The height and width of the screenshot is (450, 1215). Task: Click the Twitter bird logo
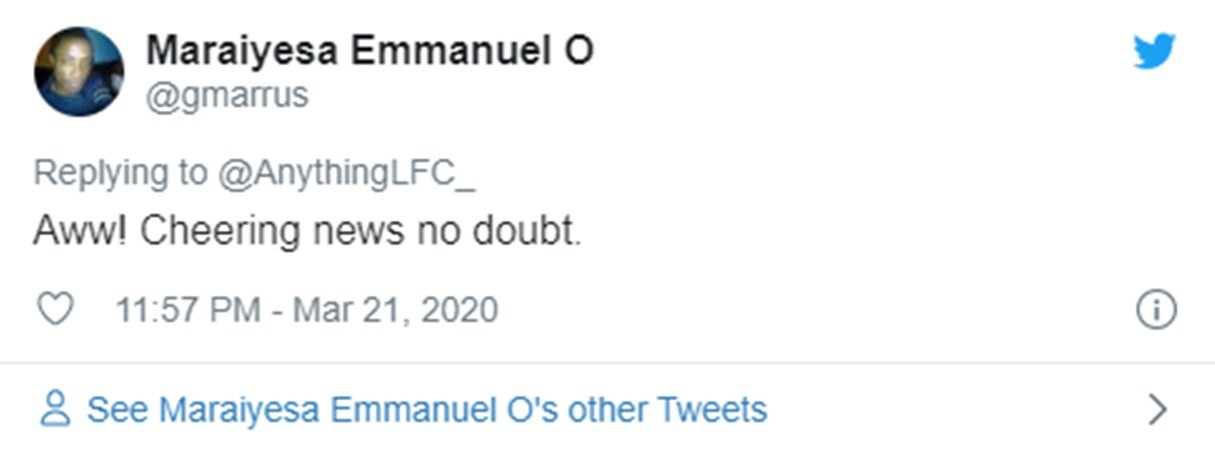coord(1155,52)
